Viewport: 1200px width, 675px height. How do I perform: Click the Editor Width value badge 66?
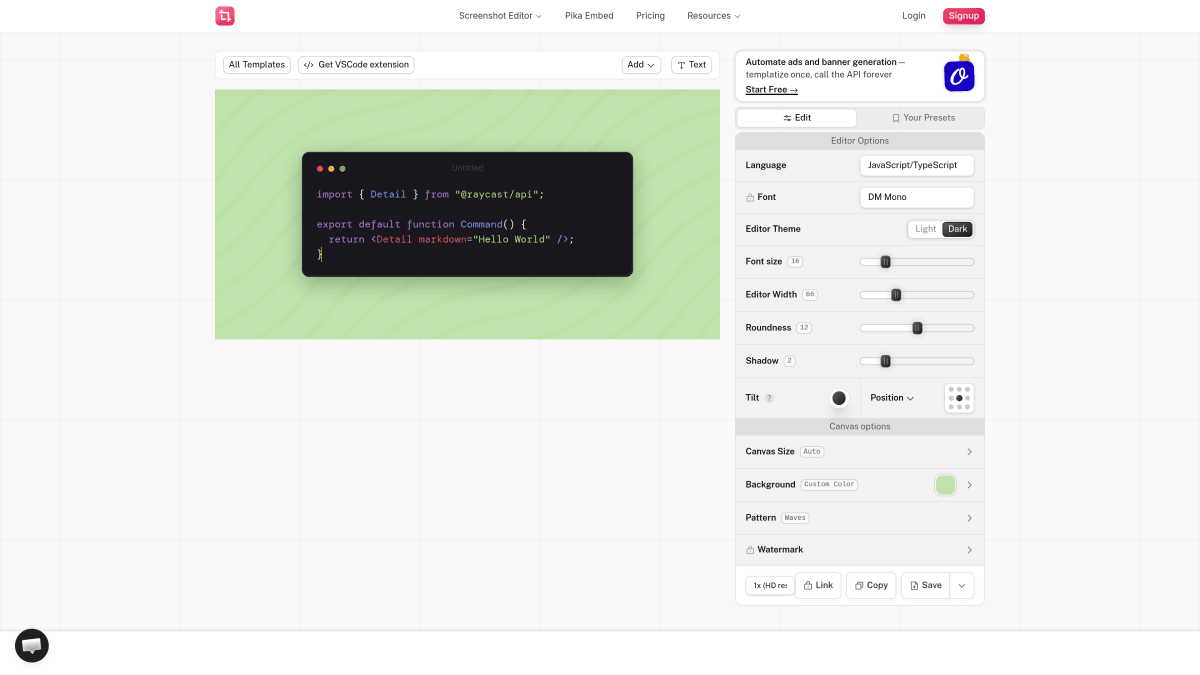(810, 295)
